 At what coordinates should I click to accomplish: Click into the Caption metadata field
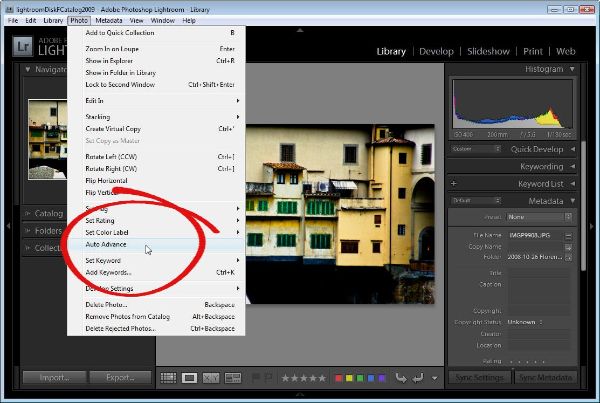pos(539,292)
